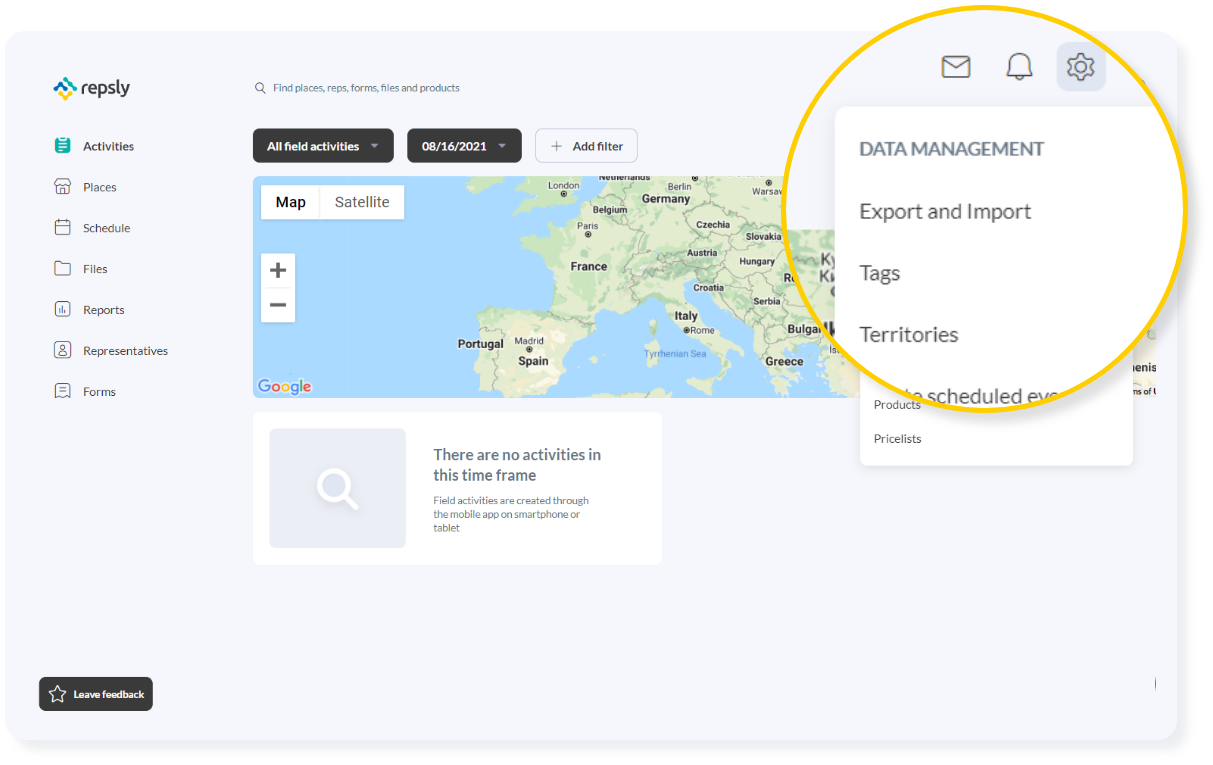The width and height of the screenshot is (1213, 765).
Task: Click the Repsly logo
Action: [91, 88]
